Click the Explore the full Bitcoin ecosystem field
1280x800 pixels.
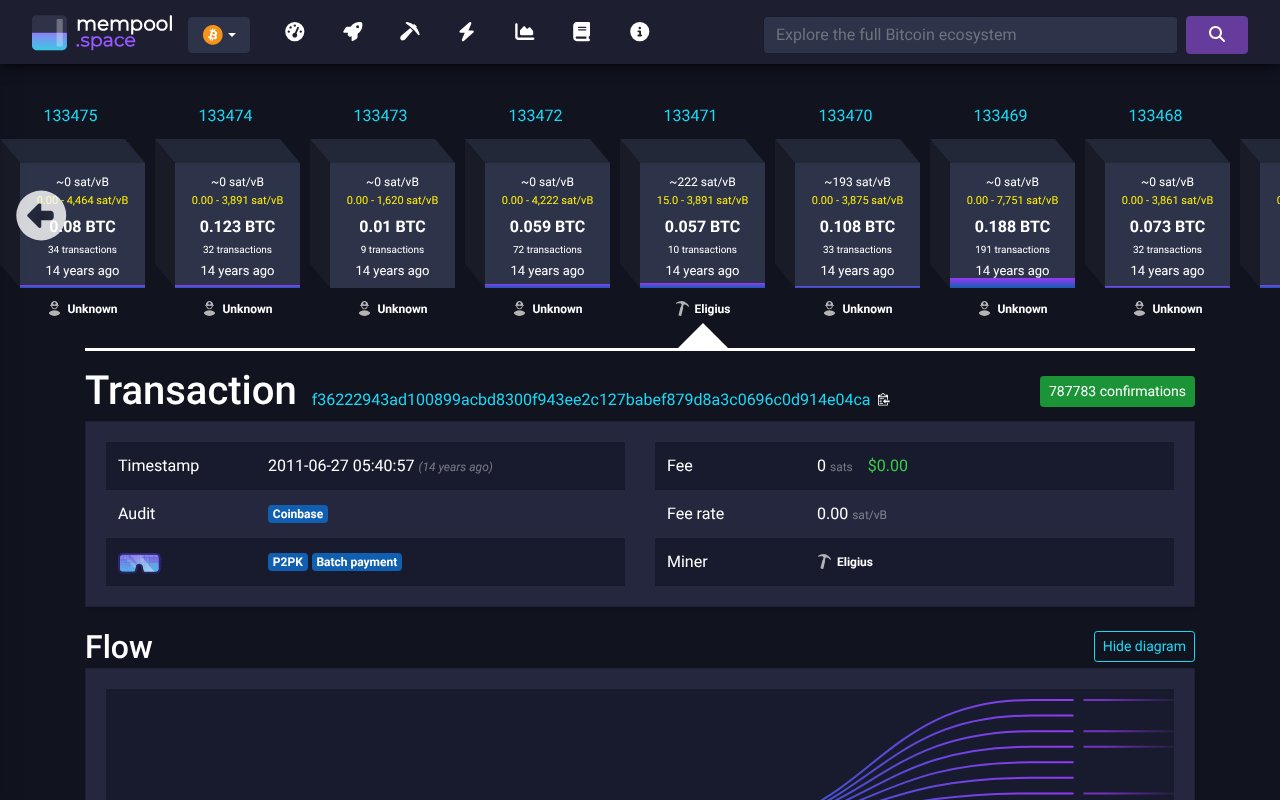click(x=970, y=34)
